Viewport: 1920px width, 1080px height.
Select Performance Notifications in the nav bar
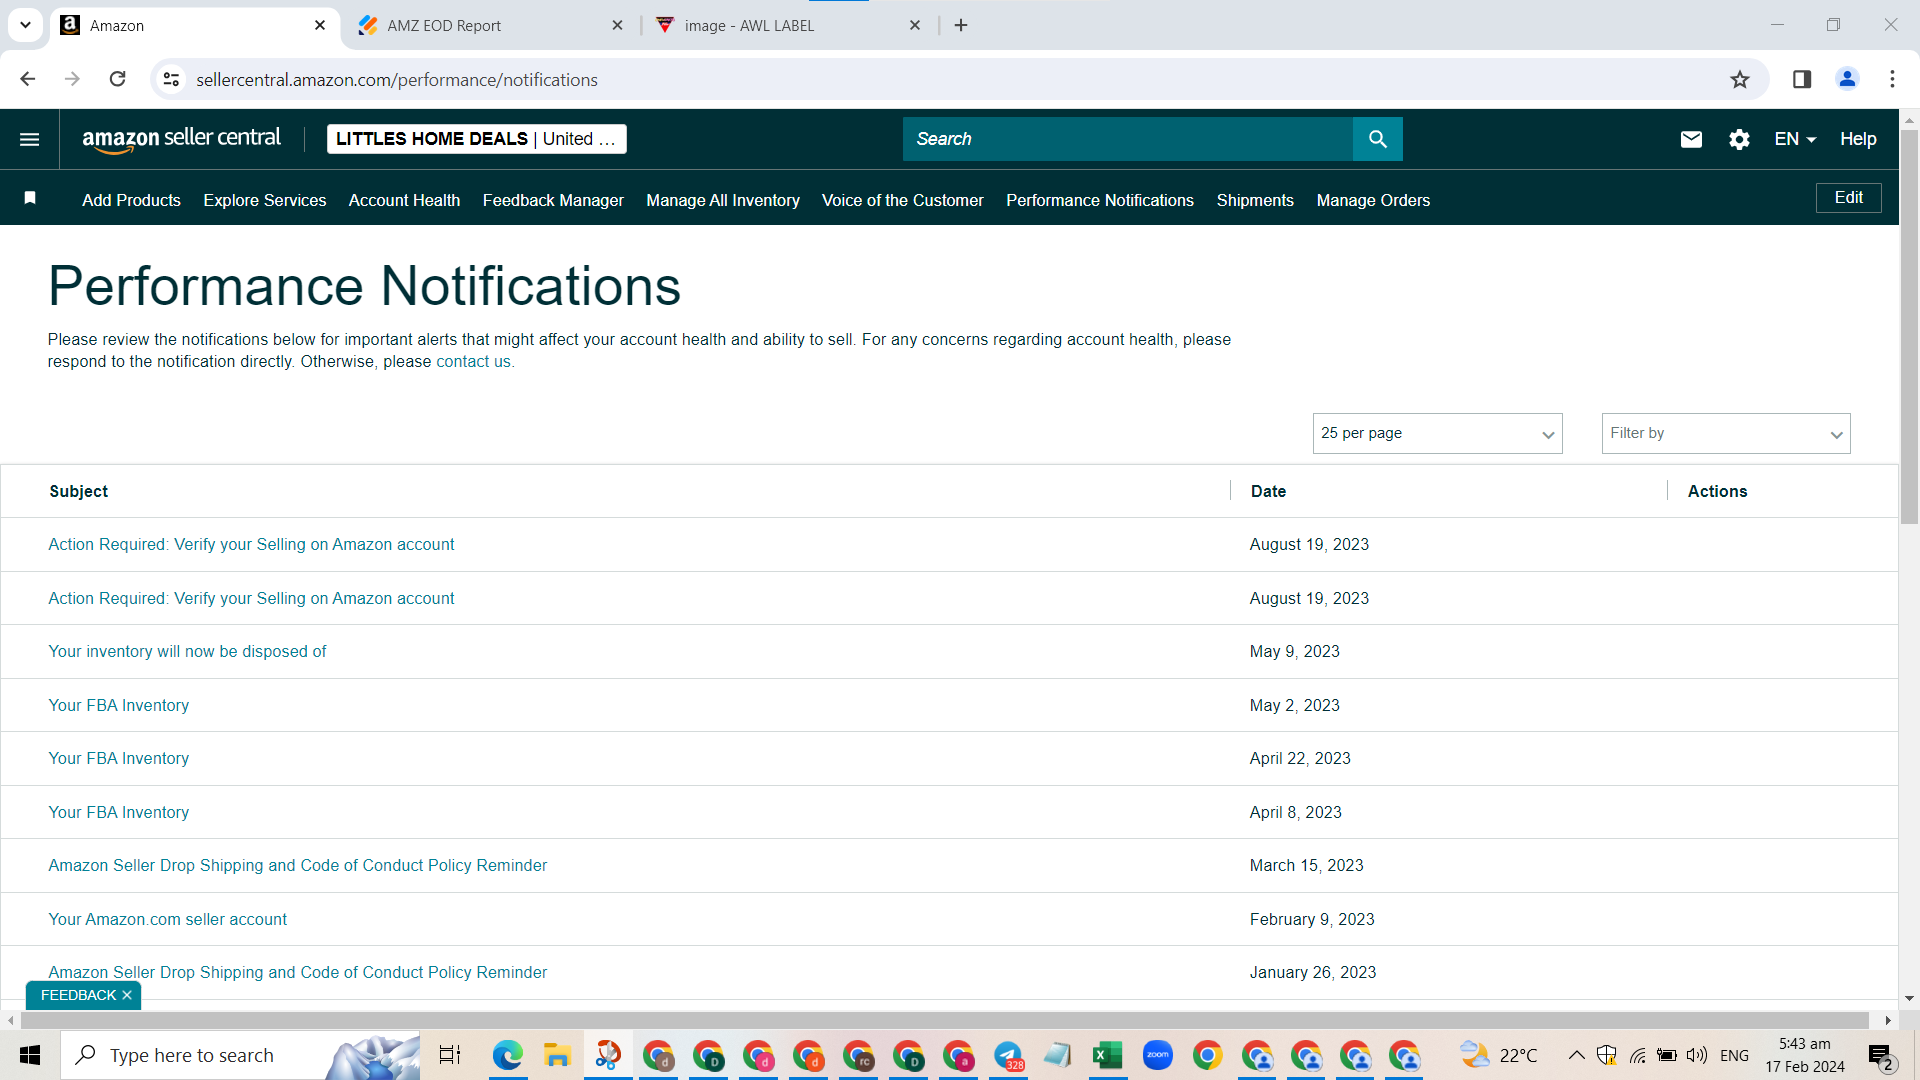pos(1100,200)
